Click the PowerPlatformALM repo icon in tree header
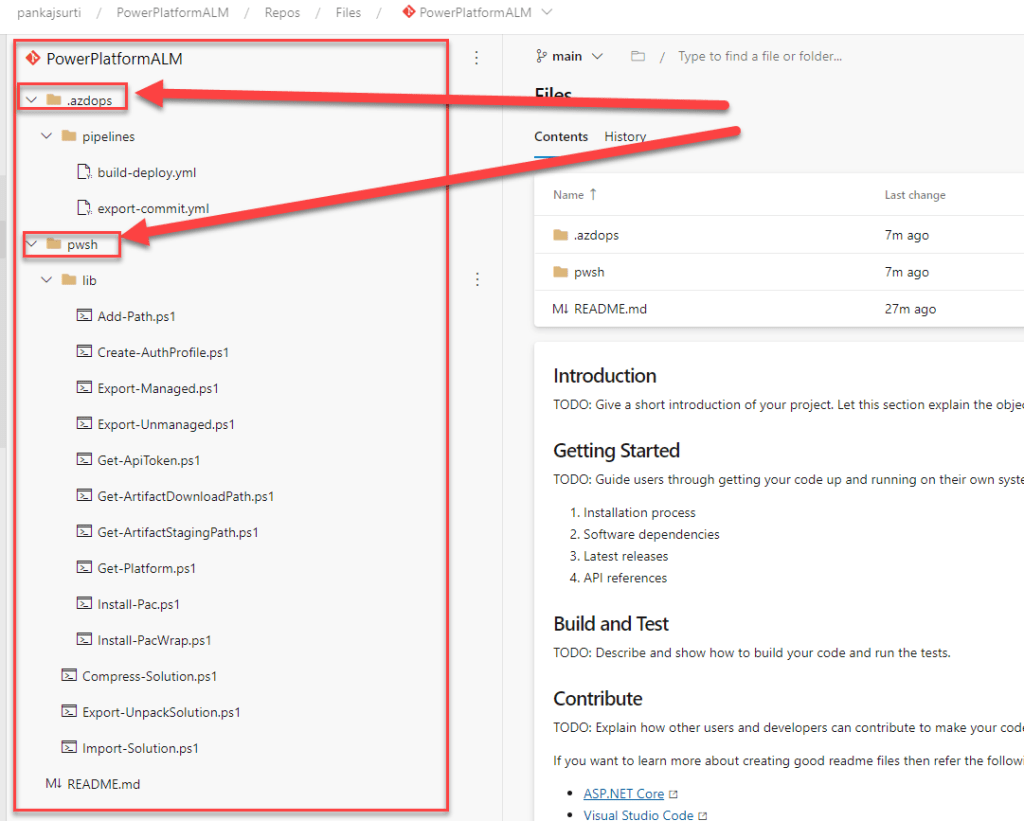This screenshot has width=1024, height=821. (x=33, y=58)
